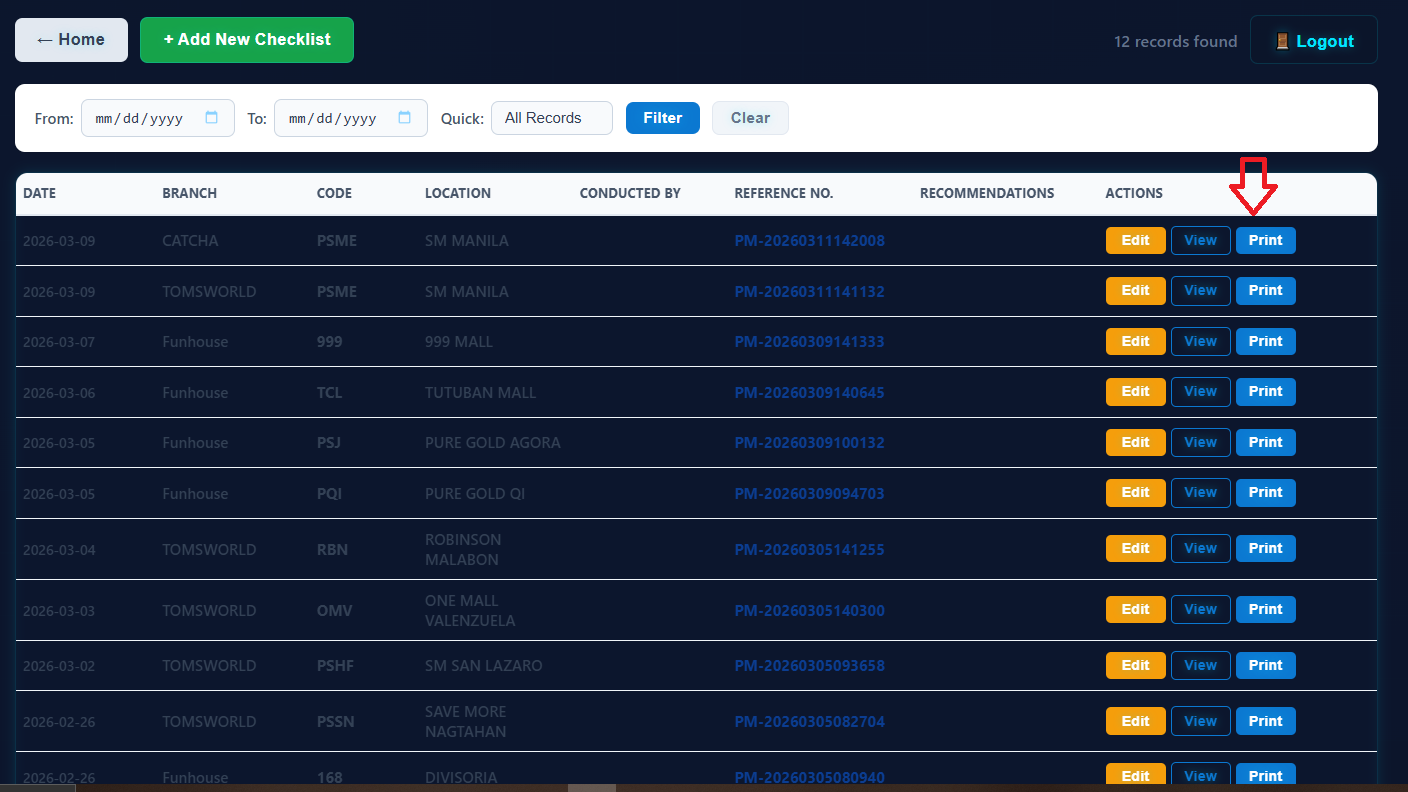Open reference link PM-20260311141132
This screenshot has width=1408, height=792.
point(809,292)
